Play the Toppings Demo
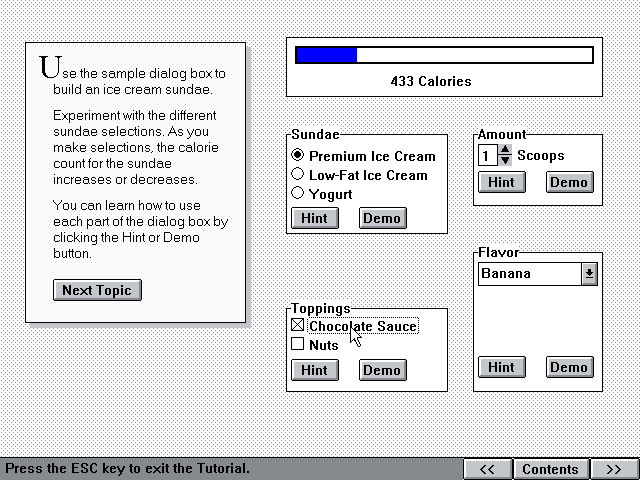 point(382,370)
